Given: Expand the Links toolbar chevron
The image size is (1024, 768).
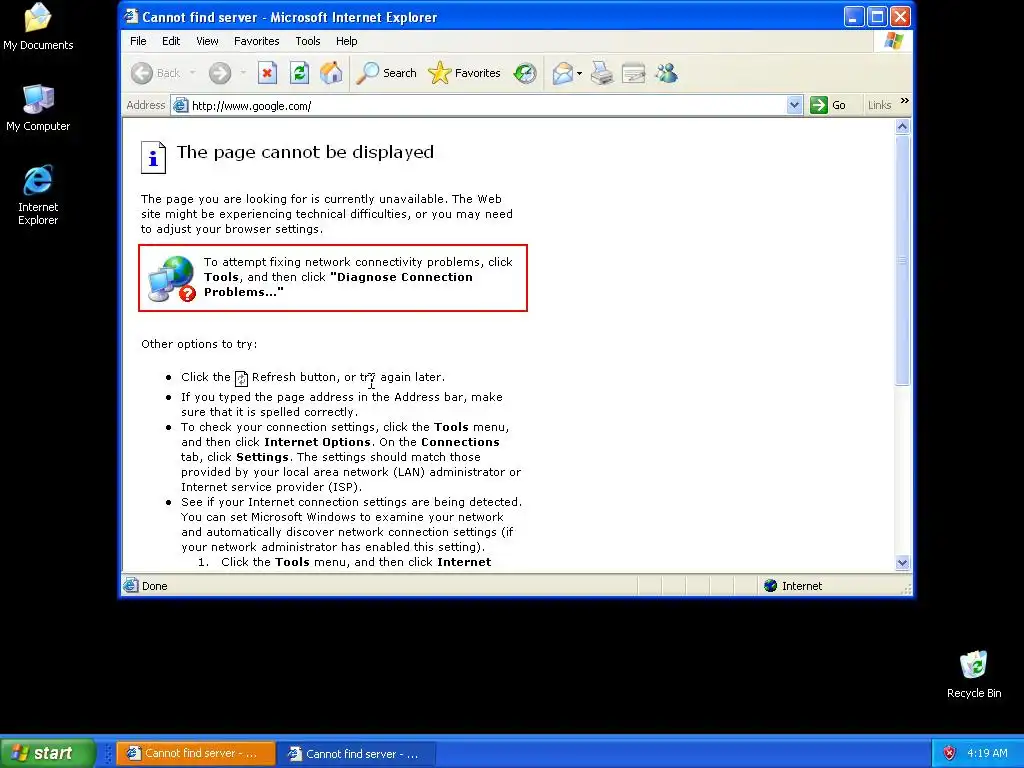Looking at the screenshot, I should [904, 101].
